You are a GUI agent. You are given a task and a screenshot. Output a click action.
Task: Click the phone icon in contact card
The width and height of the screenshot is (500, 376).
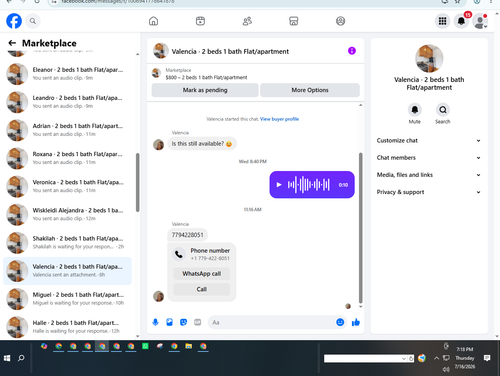[179, 254]
